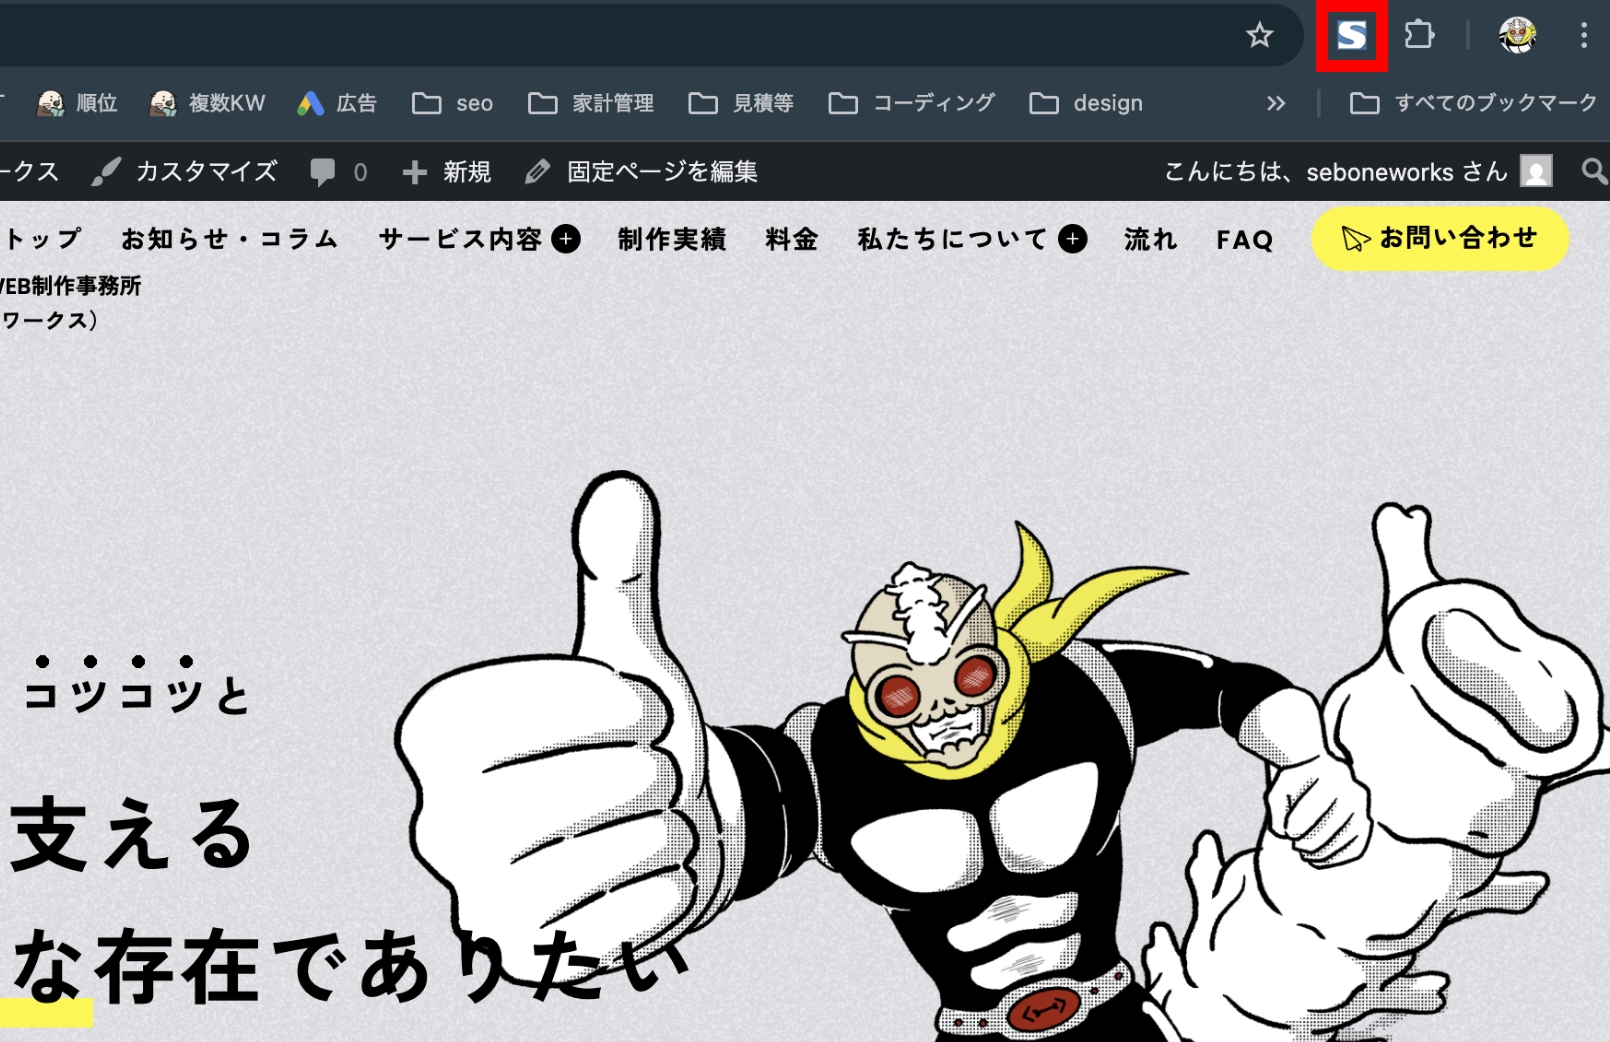Select 固定ページを編集 in the admin bar
The image size is (1610, 1042).
pos(641,172)
